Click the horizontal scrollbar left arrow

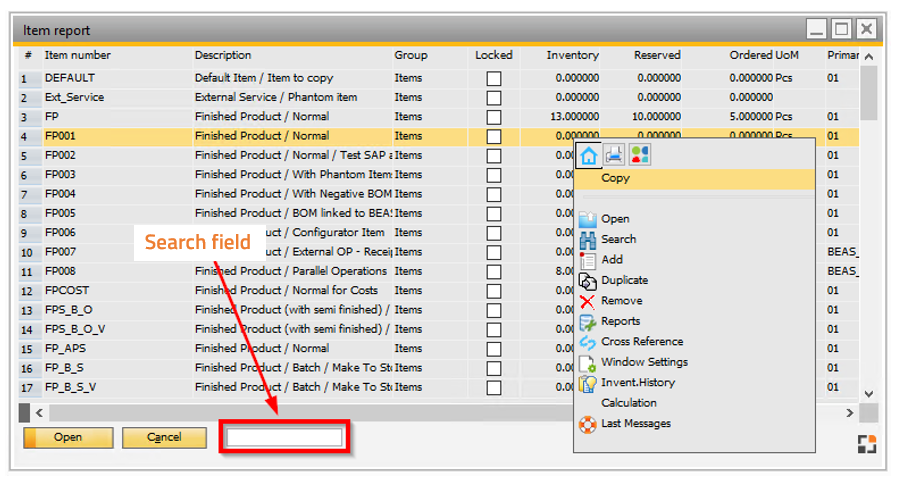[x=39, y=412]
